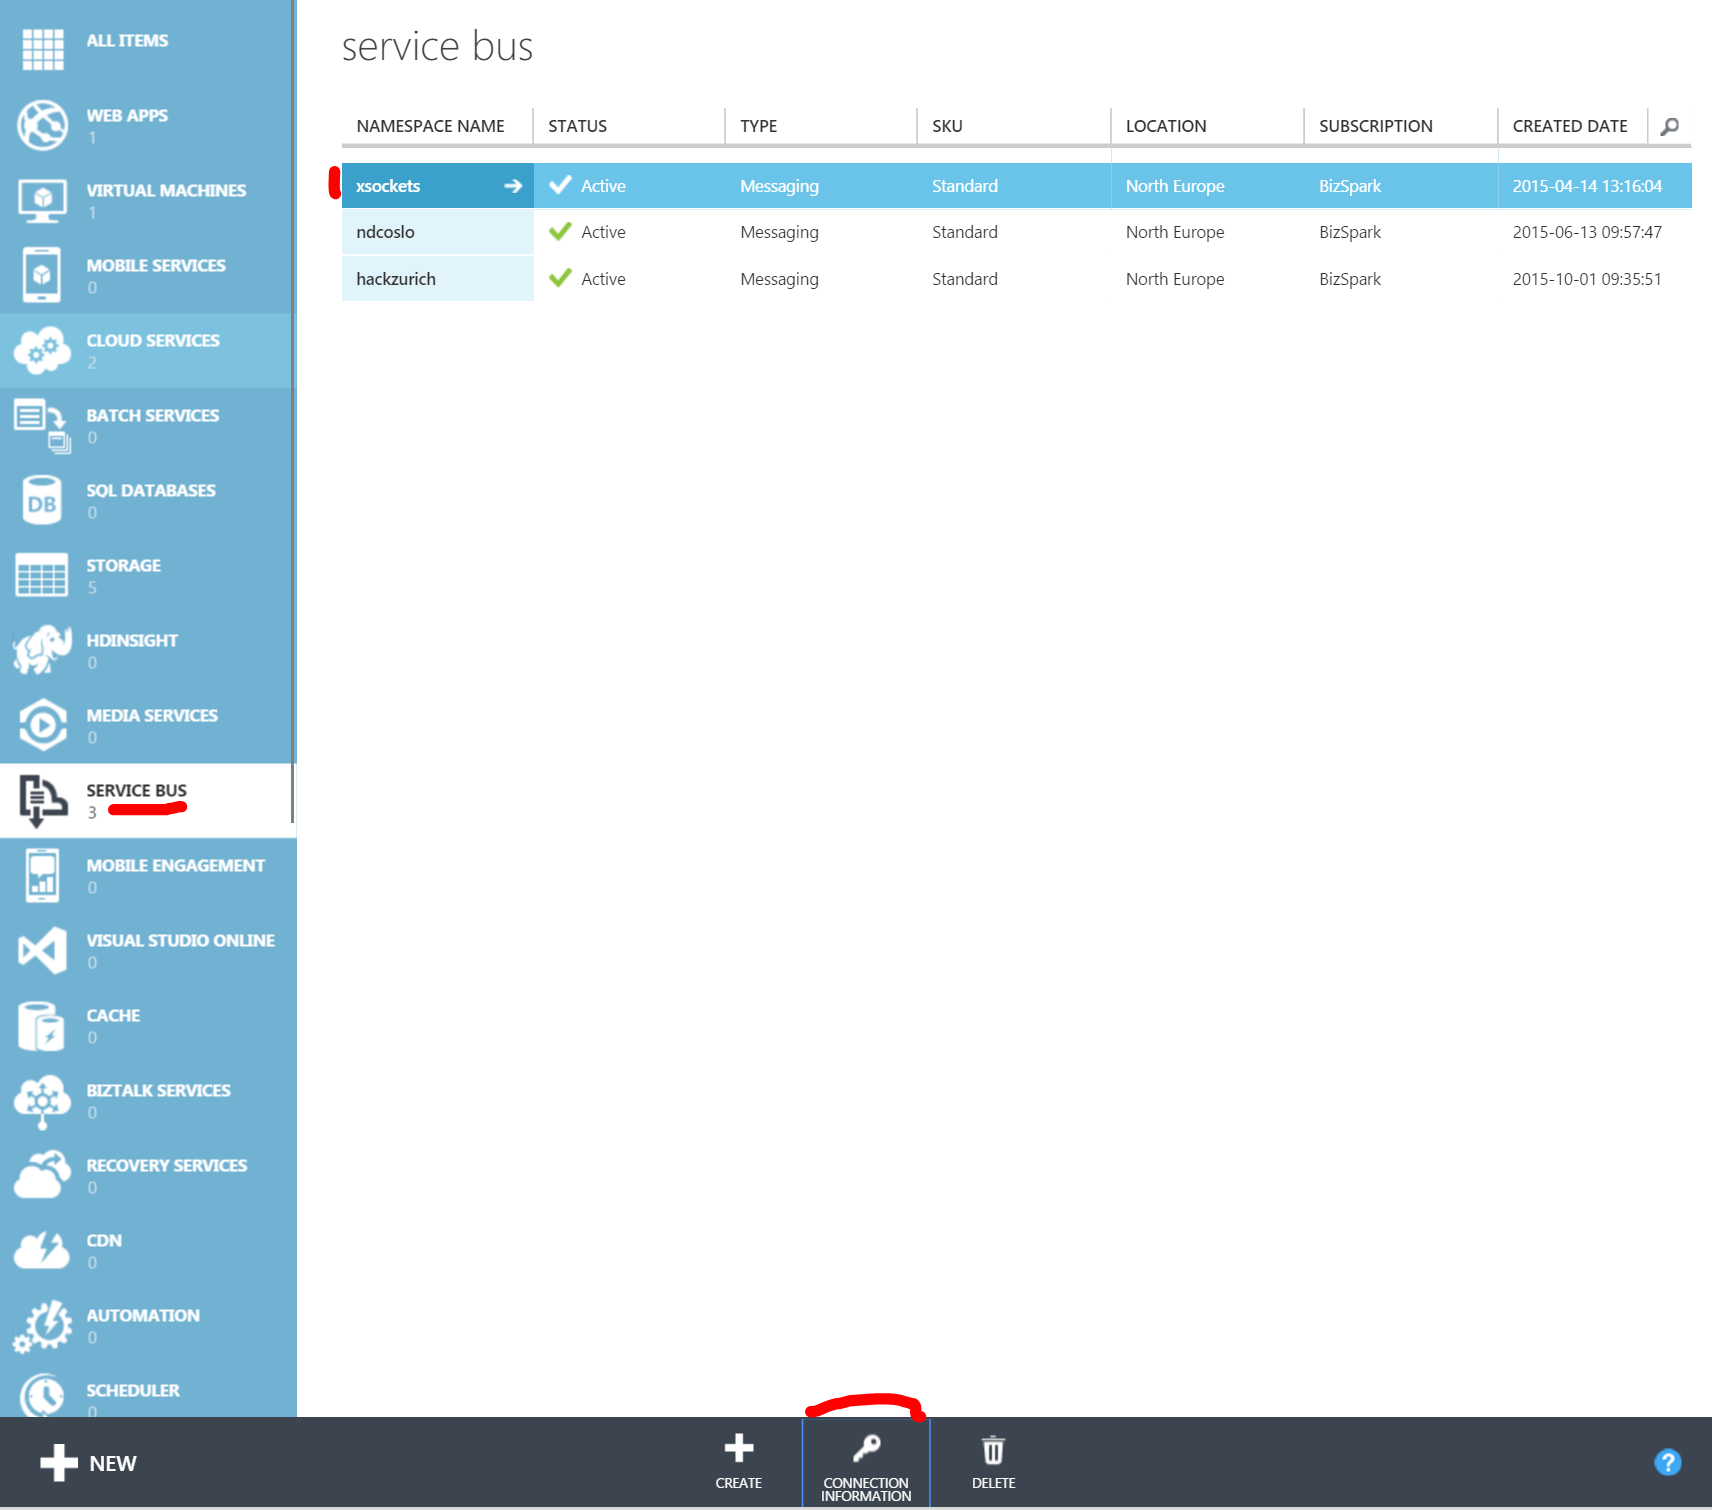Sort by Subscription column header
The width and height of the screenshot is (1712, 1510).
tap(1376, 126)
